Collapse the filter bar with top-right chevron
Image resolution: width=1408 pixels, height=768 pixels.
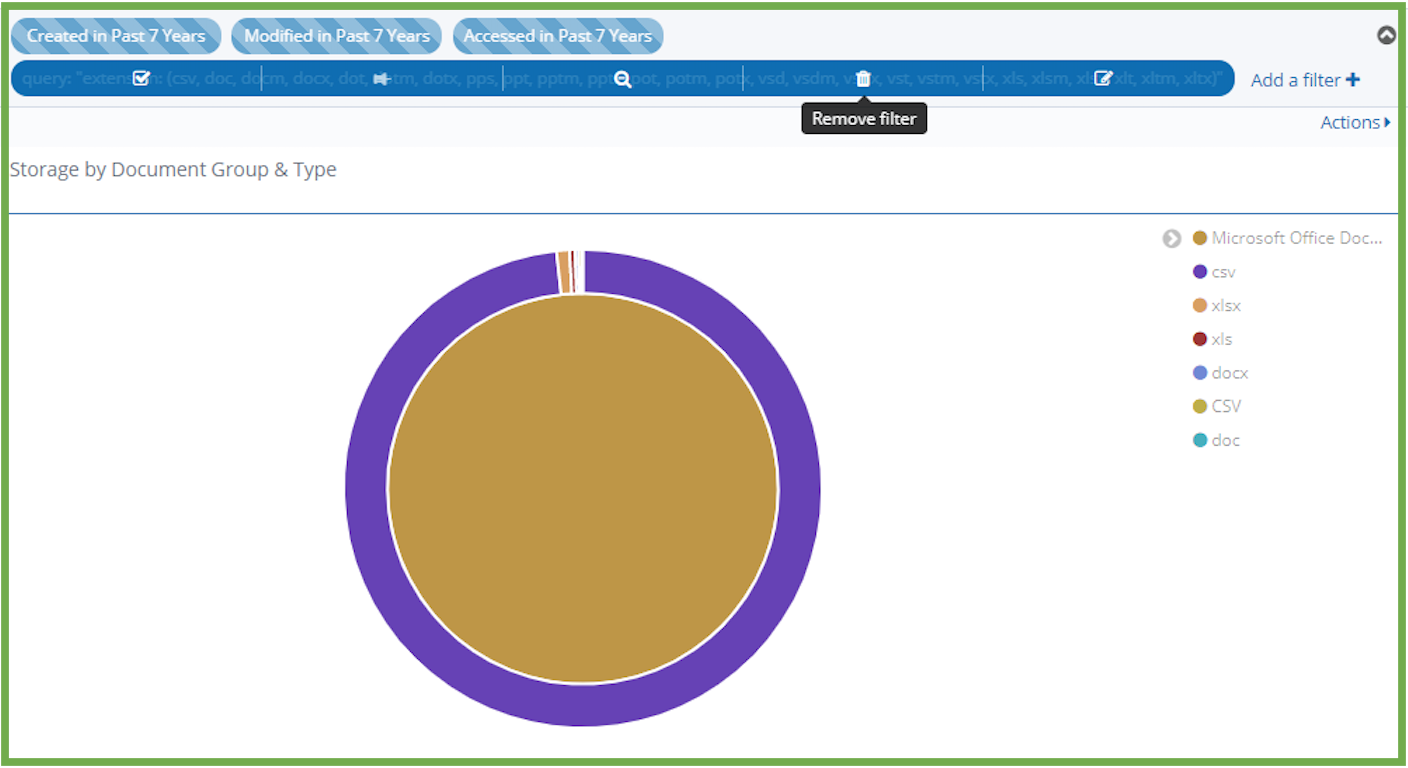(1386, 35)
